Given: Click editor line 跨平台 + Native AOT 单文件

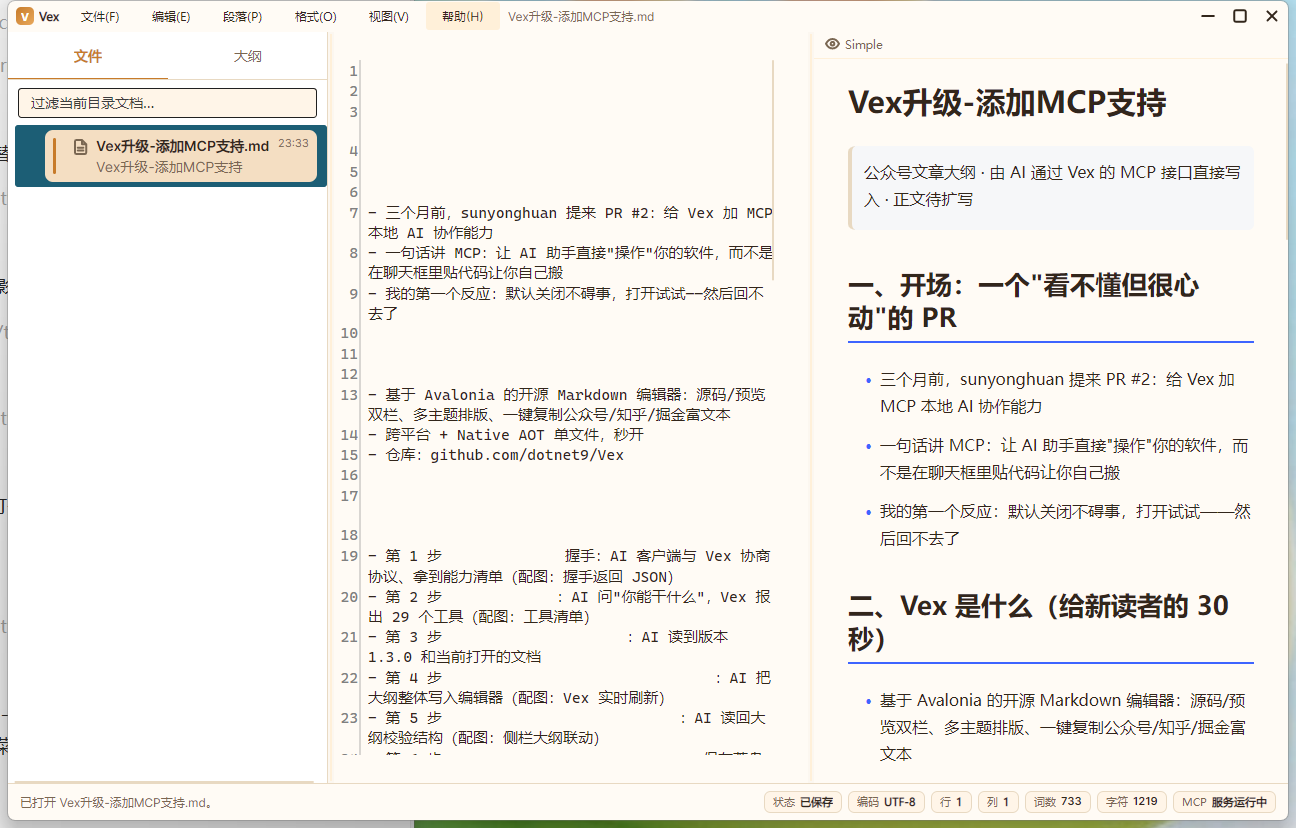Looking at the screenshot, I should tap(506, 435).
